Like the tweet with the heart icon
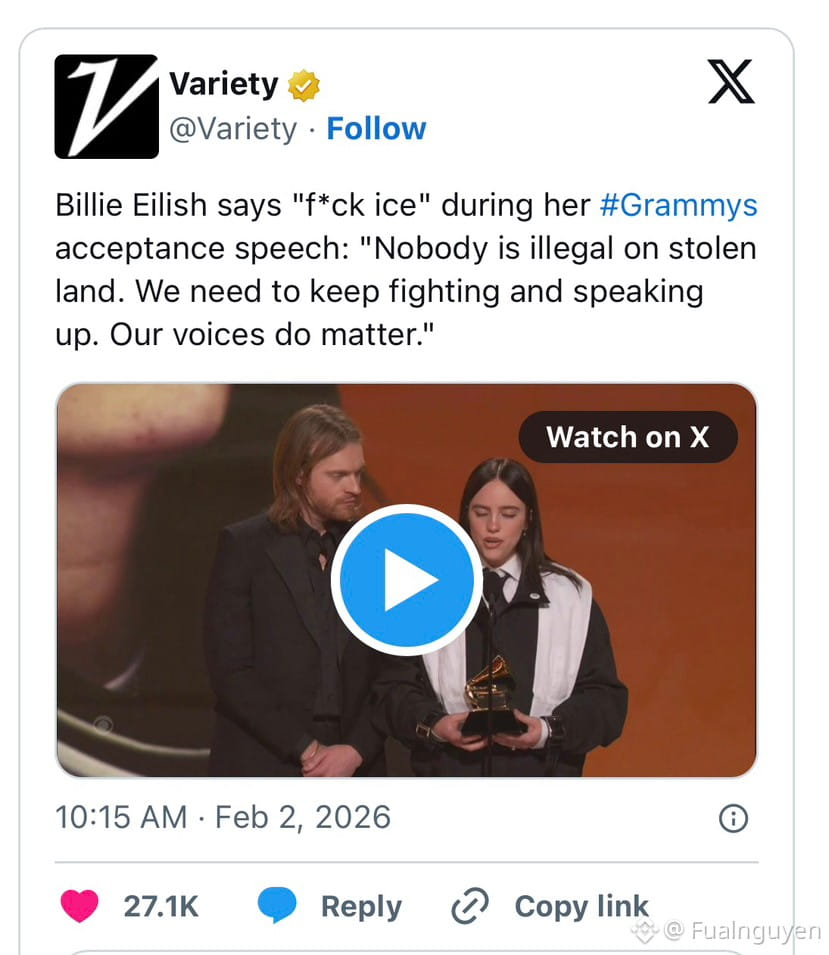Viewport: 829px width, 955px height. (80, 906)
